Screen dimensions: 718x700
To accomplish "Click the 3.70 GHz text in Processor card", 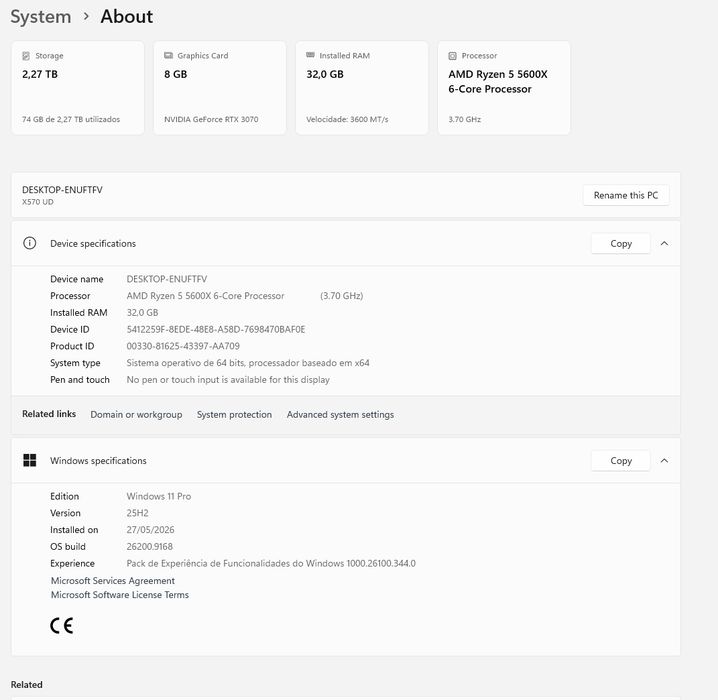I will point(464,119).
